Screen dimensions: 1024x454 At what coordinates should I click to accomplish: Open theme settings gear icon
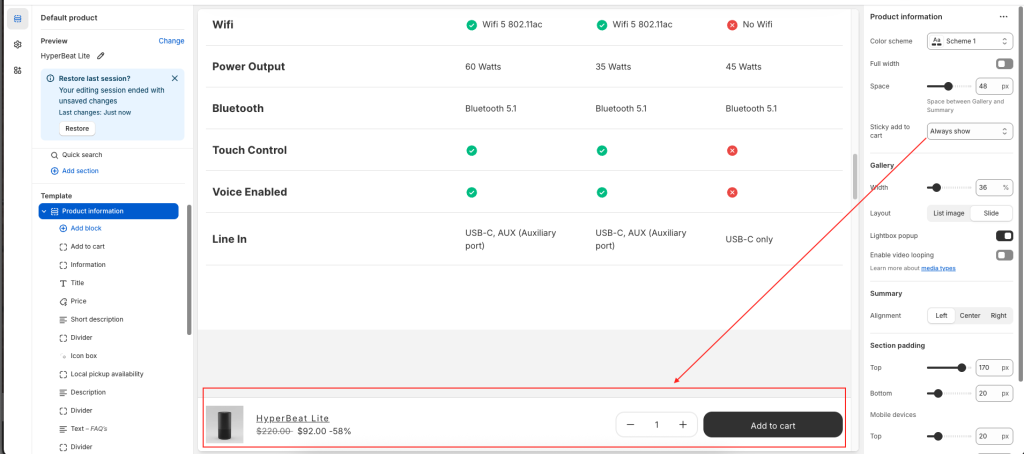click(18, 44)
